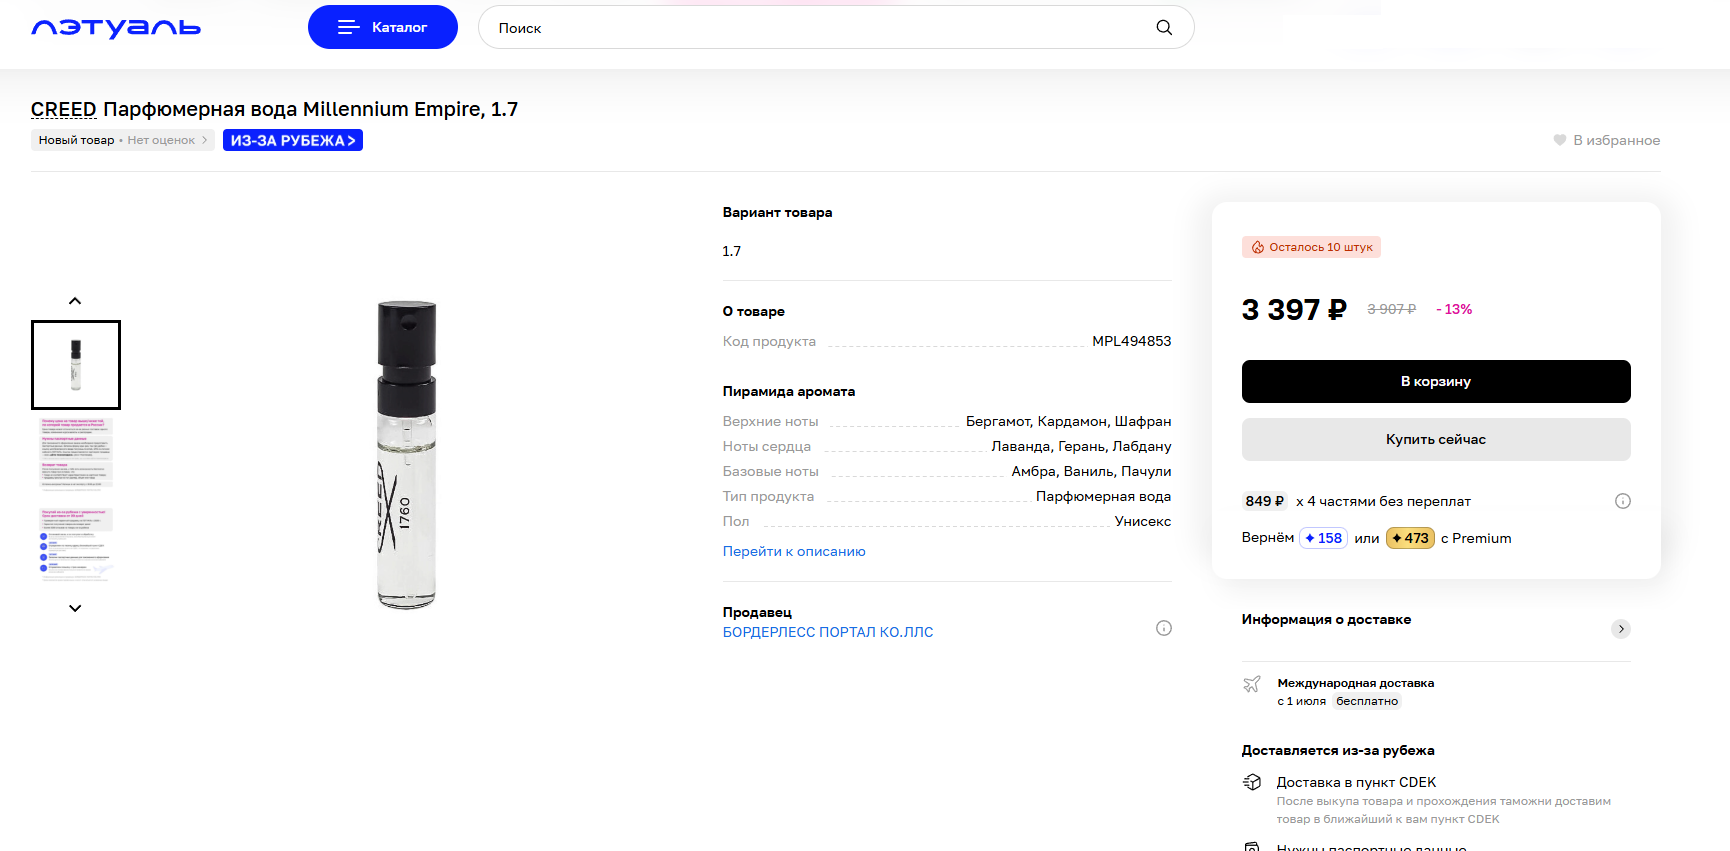The width and height of the screenshot is (1730, 851).
Task: Select the third checklist thumbnail
Action: pyautogui.click(x=76, y=545)
